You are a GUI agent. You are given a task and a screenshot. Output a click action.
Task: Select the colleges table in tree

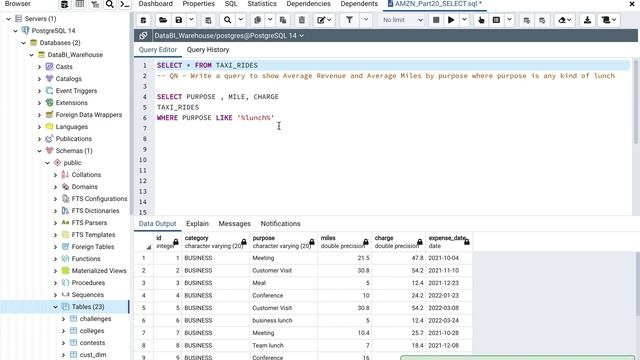click(92, 331)
